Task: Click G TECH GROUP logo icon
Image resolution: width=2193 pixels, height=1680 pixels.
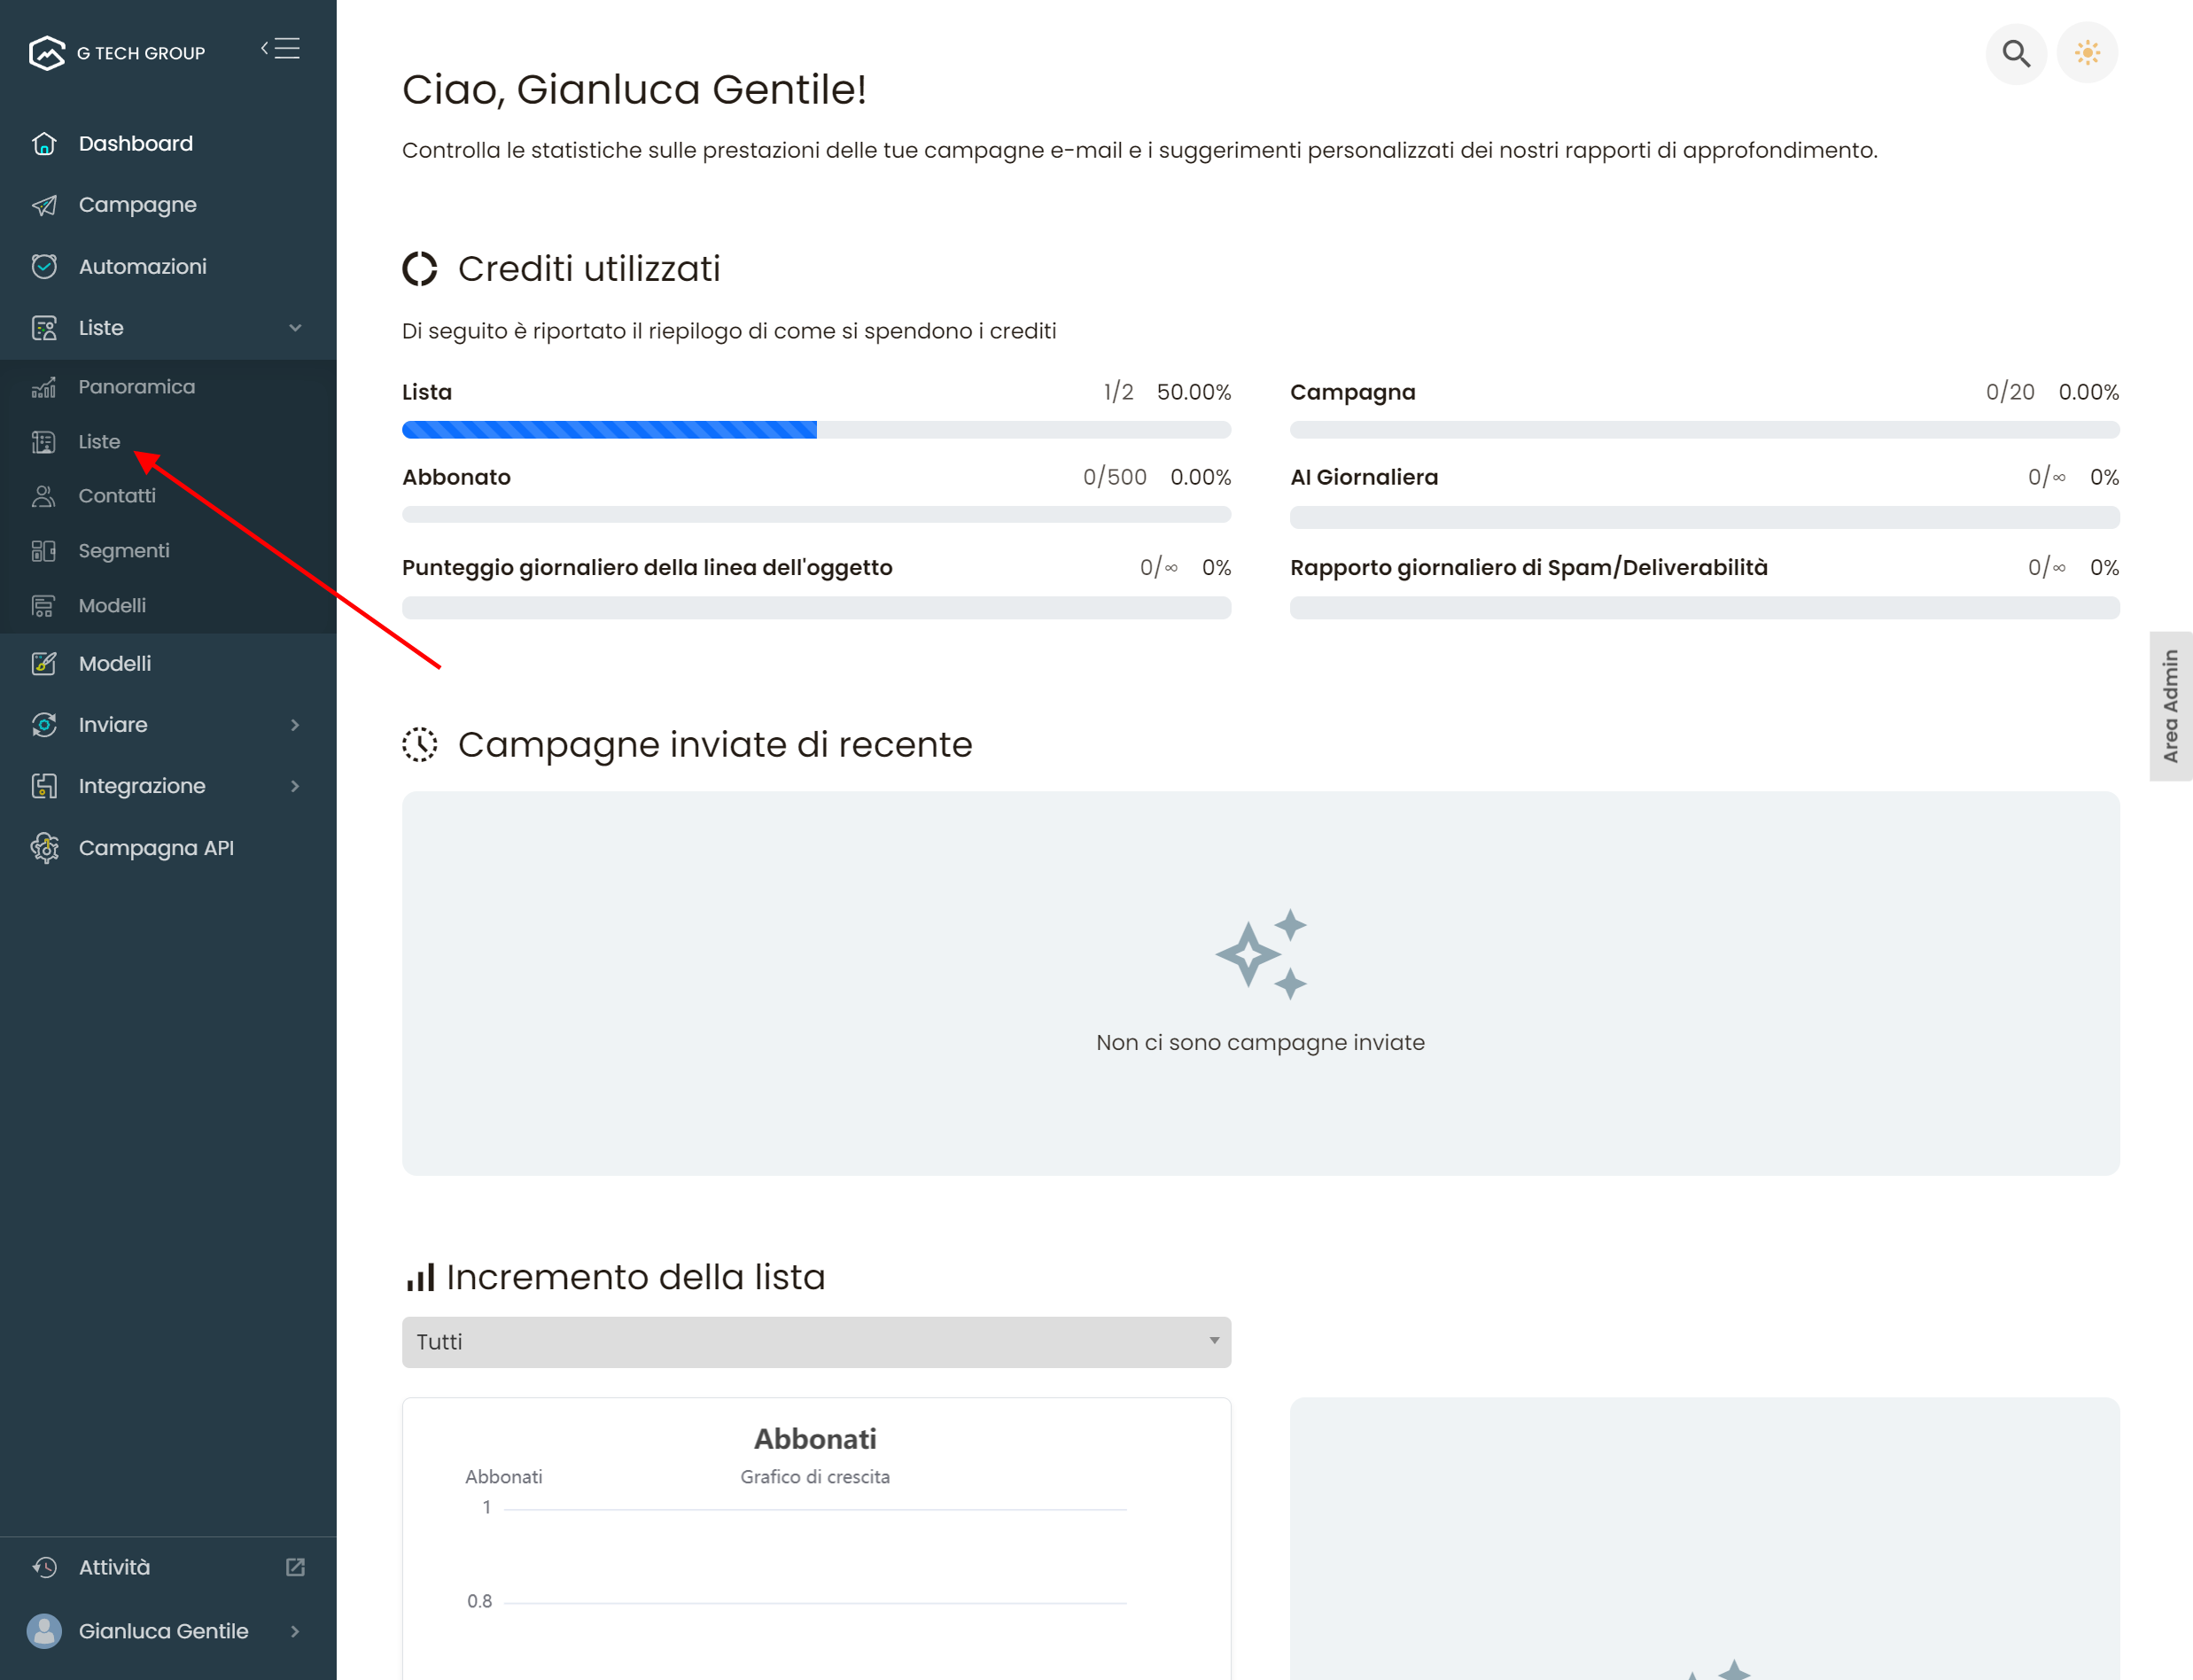Action: (x=46, y=53)
